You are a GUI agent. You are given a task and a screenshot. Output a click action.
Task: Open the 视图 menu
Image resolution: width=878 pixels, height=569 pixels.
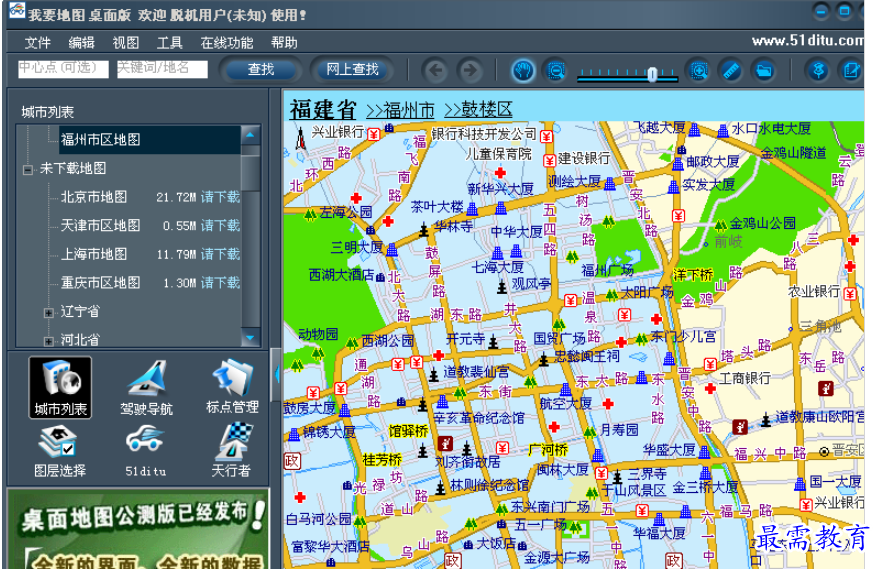[x=125, y=43]
